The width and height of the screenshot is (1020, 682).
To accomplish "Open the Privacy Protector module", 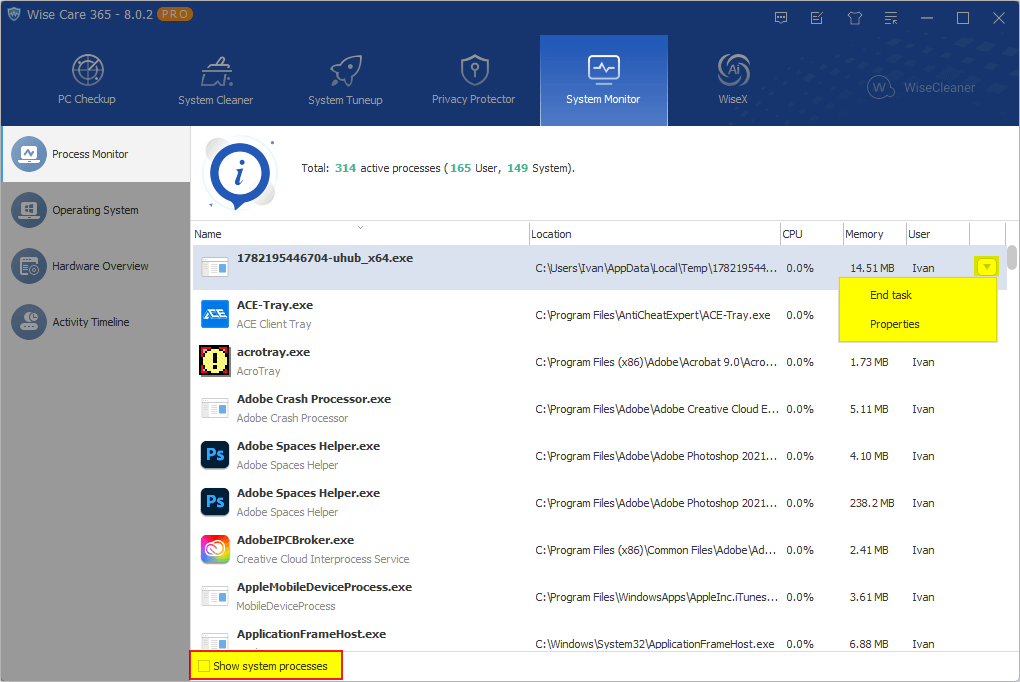I will pos(474,80).
